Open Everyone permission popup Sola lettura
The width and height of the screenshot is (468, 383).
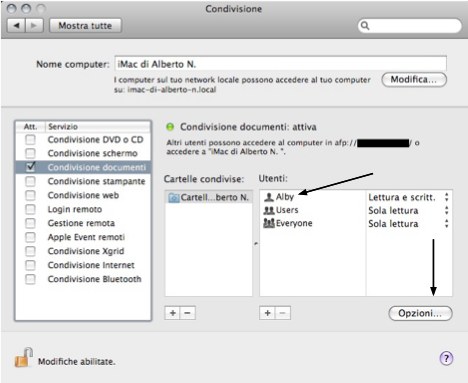(409, 224)
